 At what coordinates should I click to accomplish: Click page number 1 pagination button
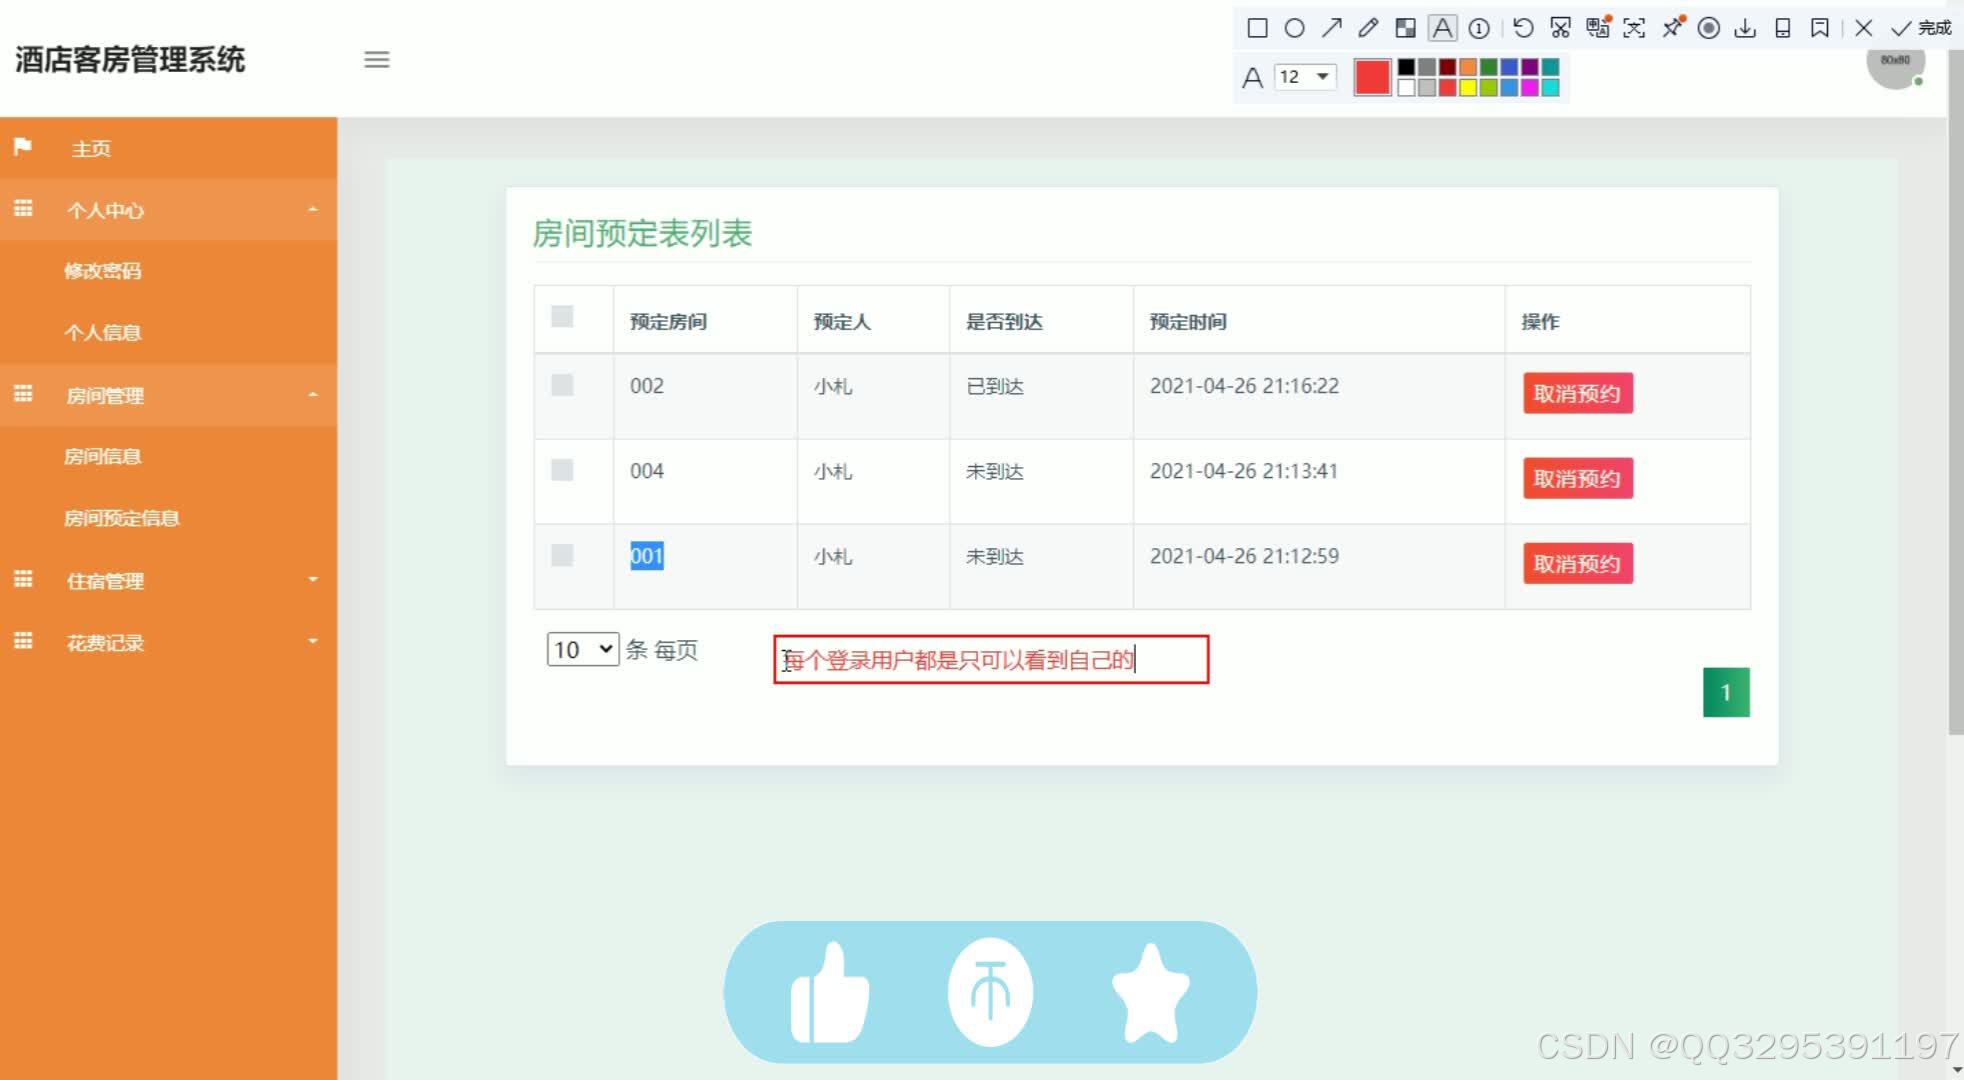point(1726,692)
